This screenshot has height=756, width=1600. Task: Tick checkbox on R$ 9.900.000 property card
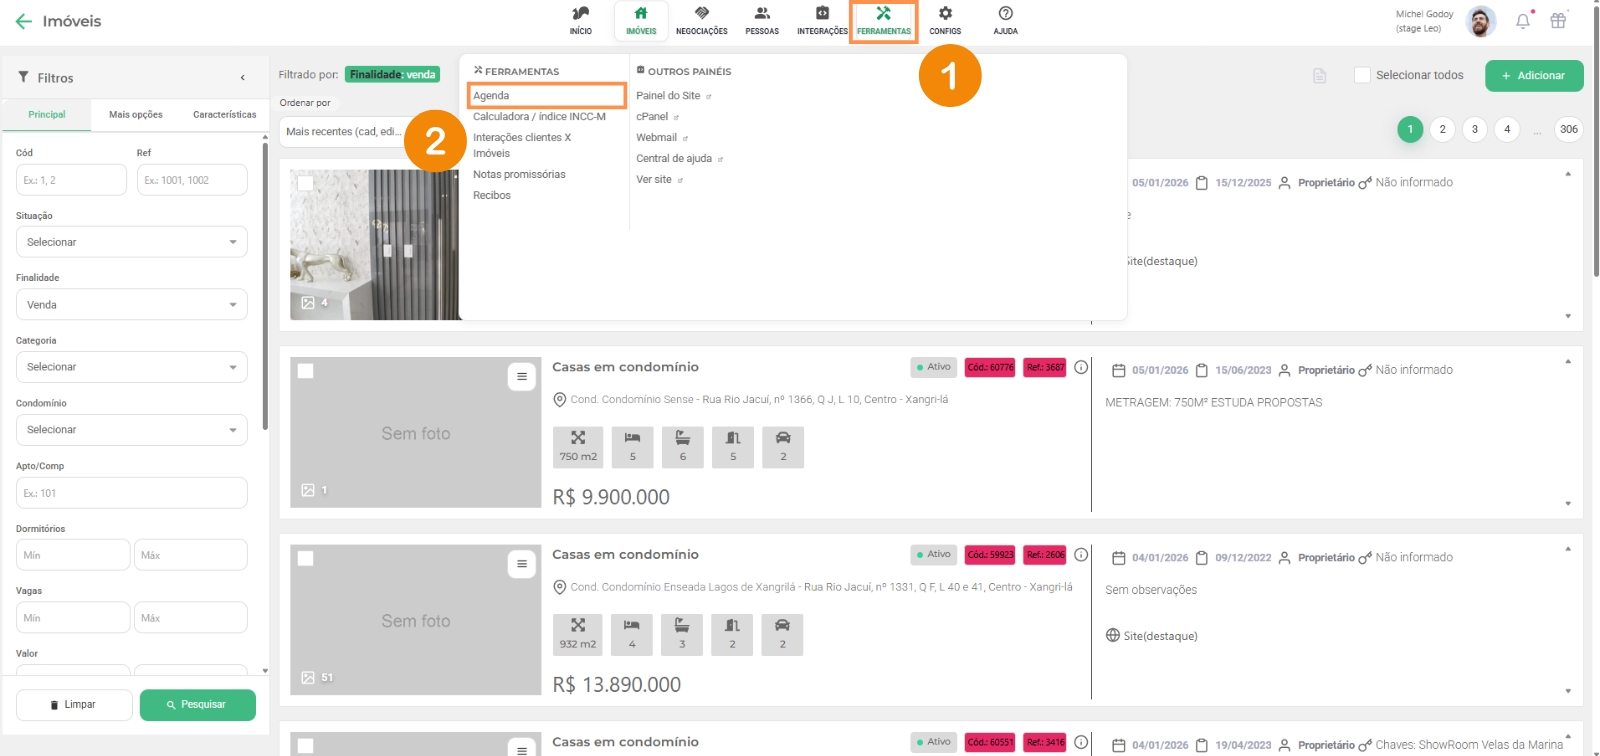click(306, 371)
